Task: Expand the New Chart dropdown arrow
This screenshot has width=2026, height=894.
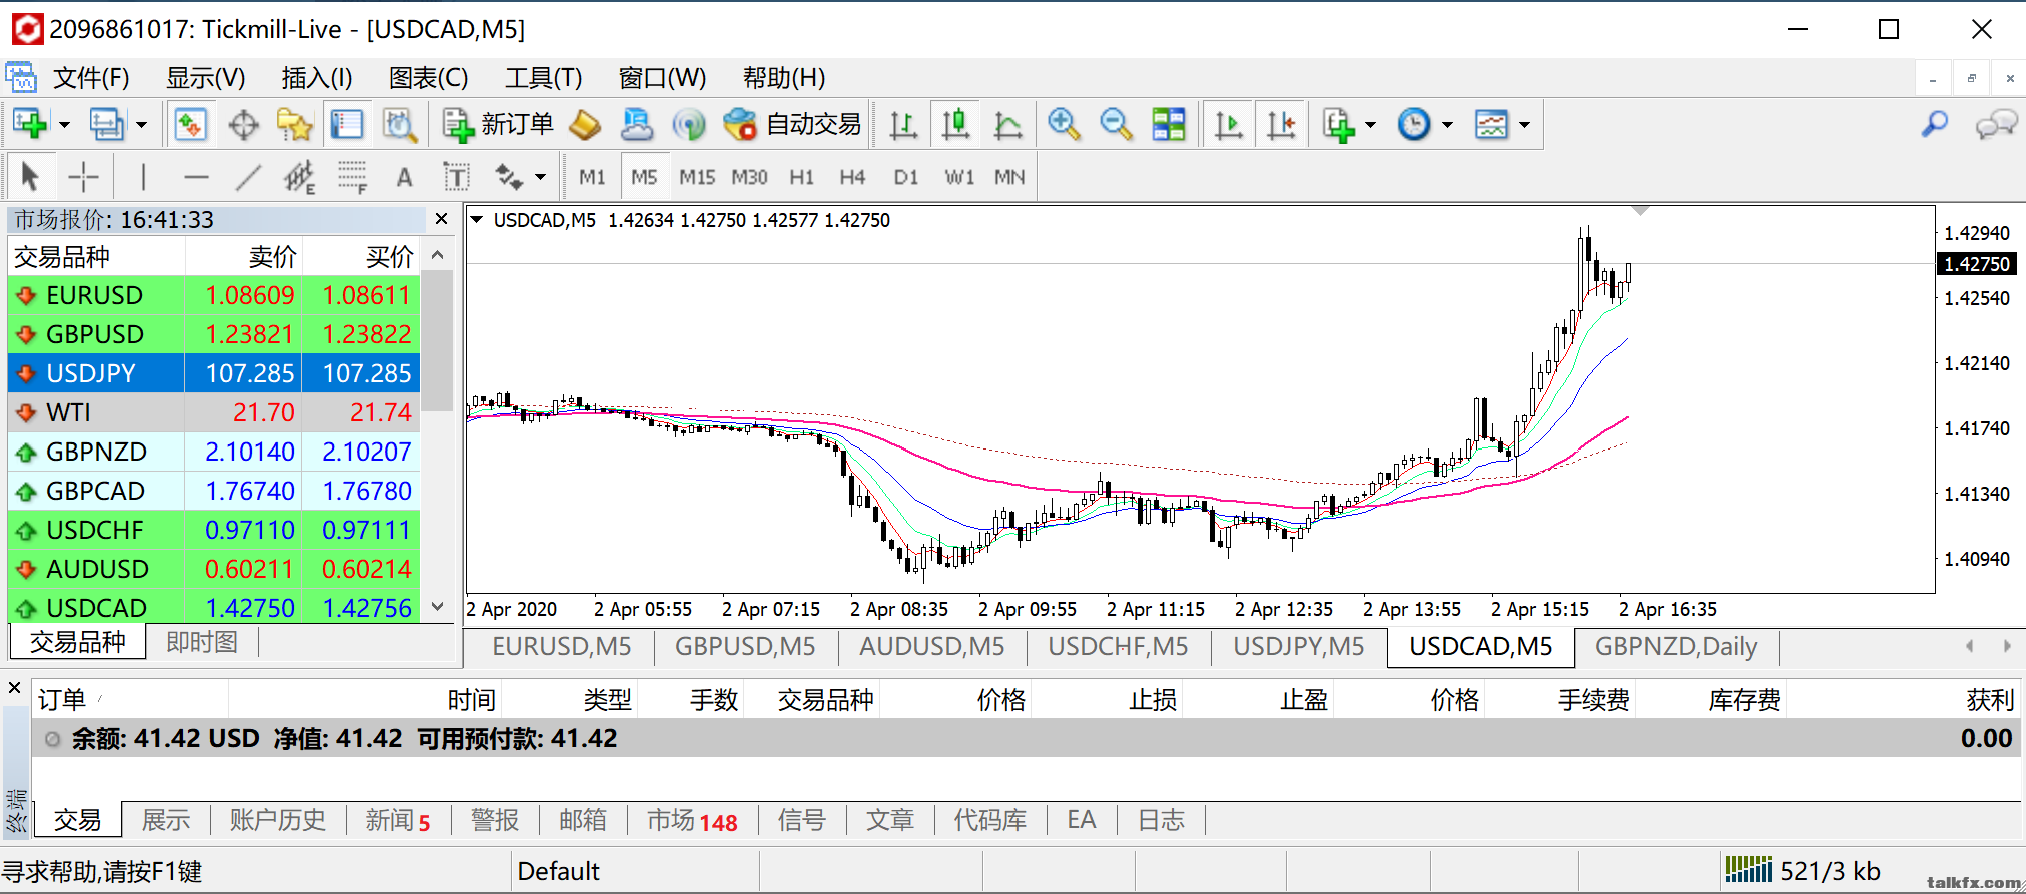Action: click(x=65, y=126)
